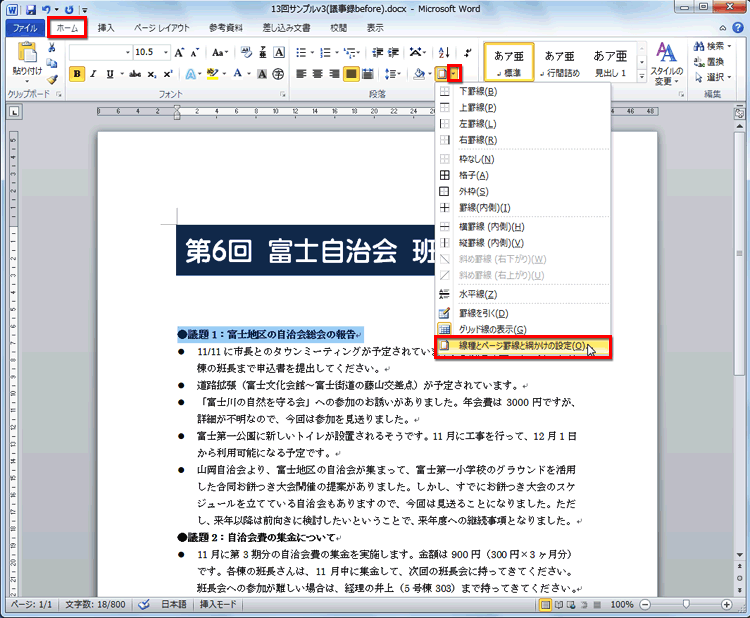
Task: Open the Numbering list dropdown arrow
Action: pyautogui.click(x=336, y=52)
